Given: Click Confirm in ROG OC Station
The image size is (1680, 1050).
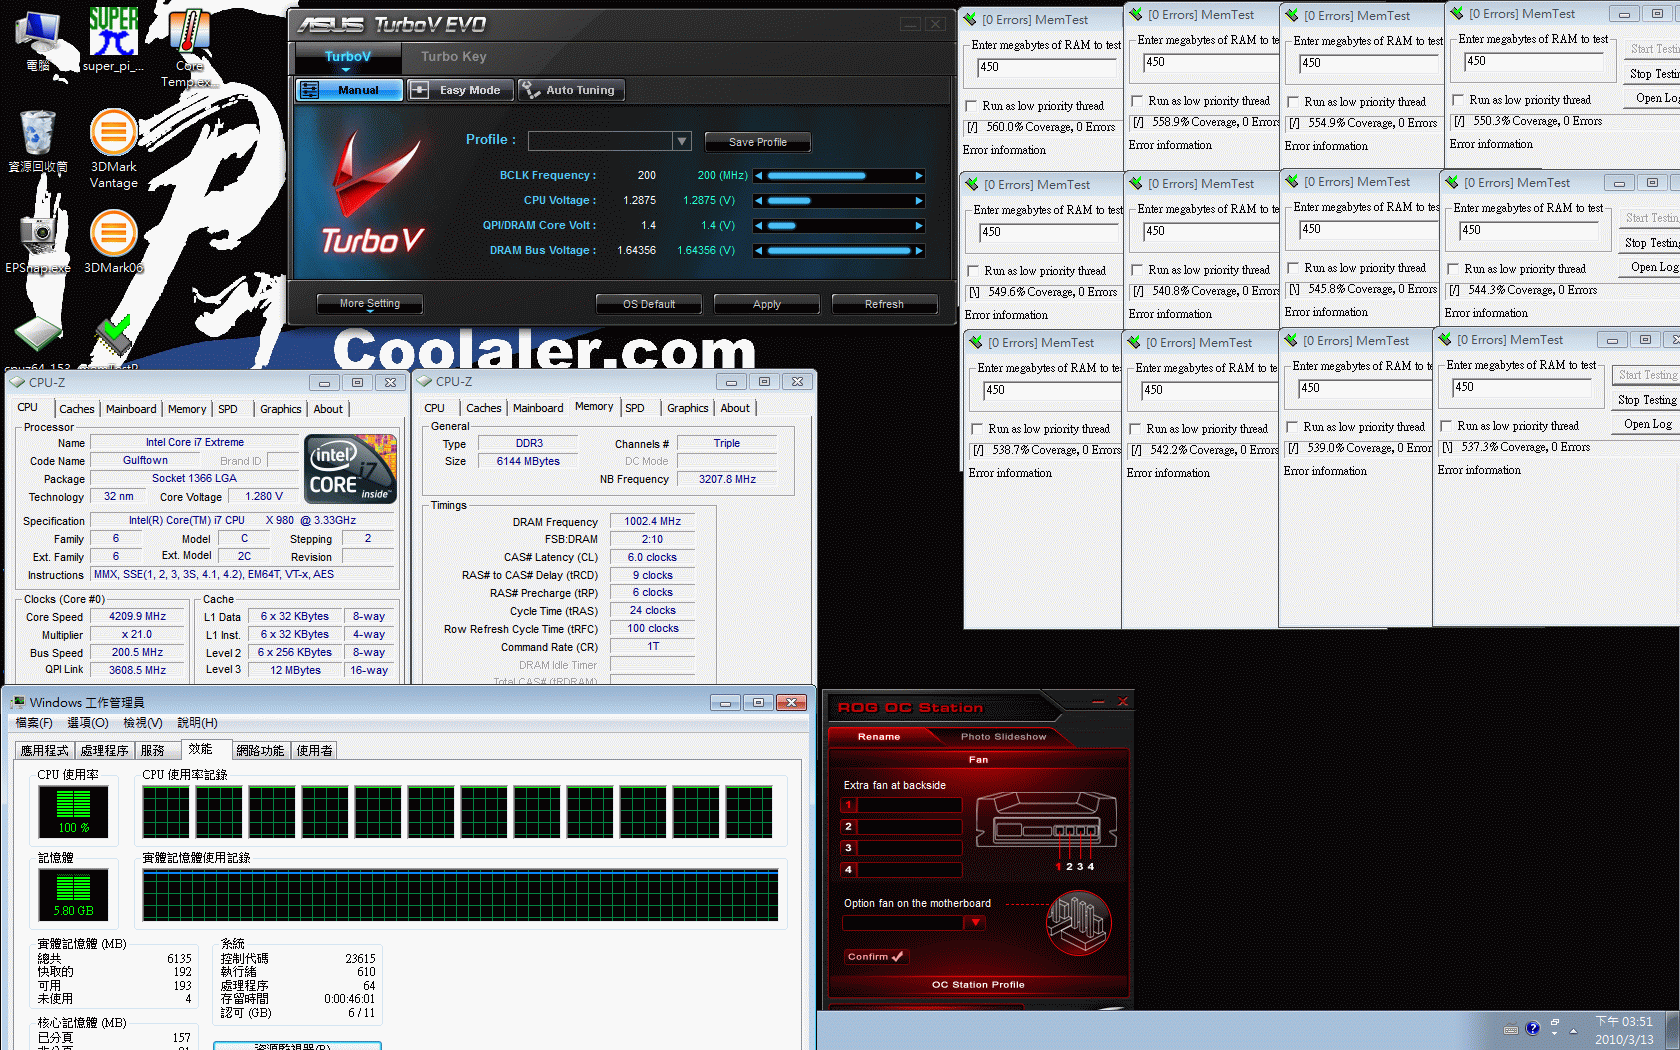Looking at the screenshot, I should coord(876,957).
